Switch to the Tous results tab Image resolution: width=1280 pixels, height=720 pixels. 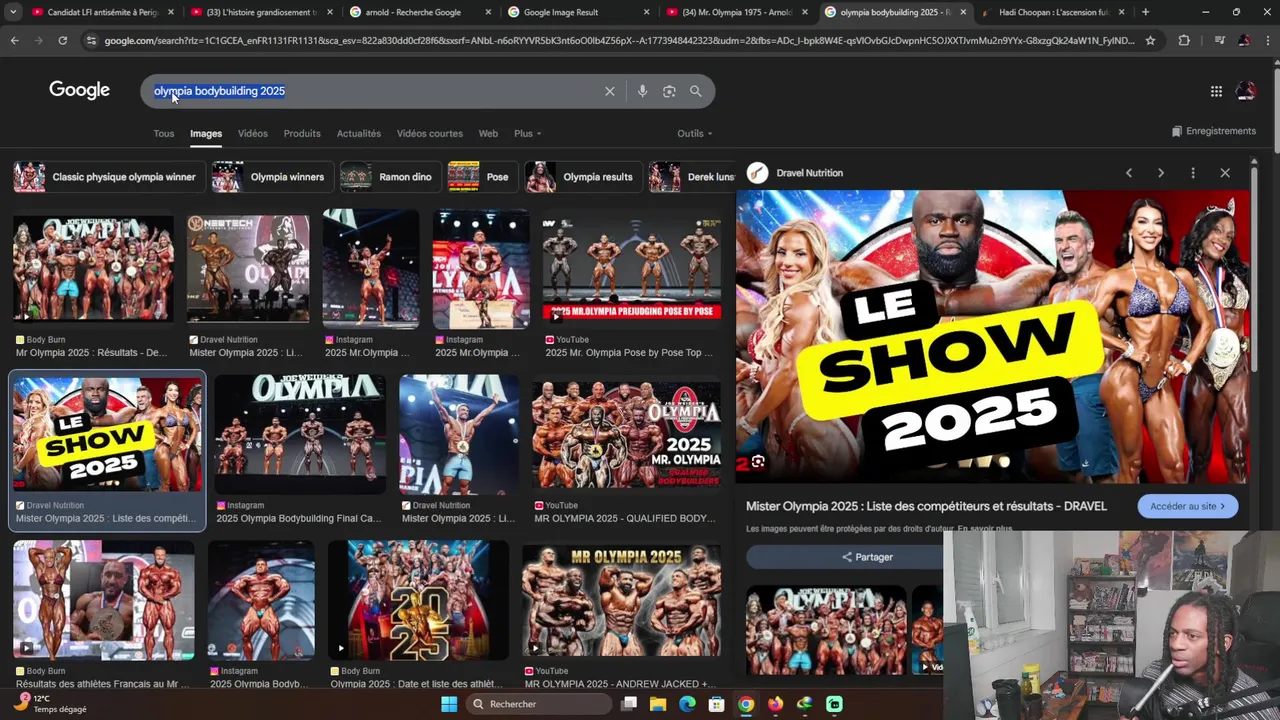(164, 133)
